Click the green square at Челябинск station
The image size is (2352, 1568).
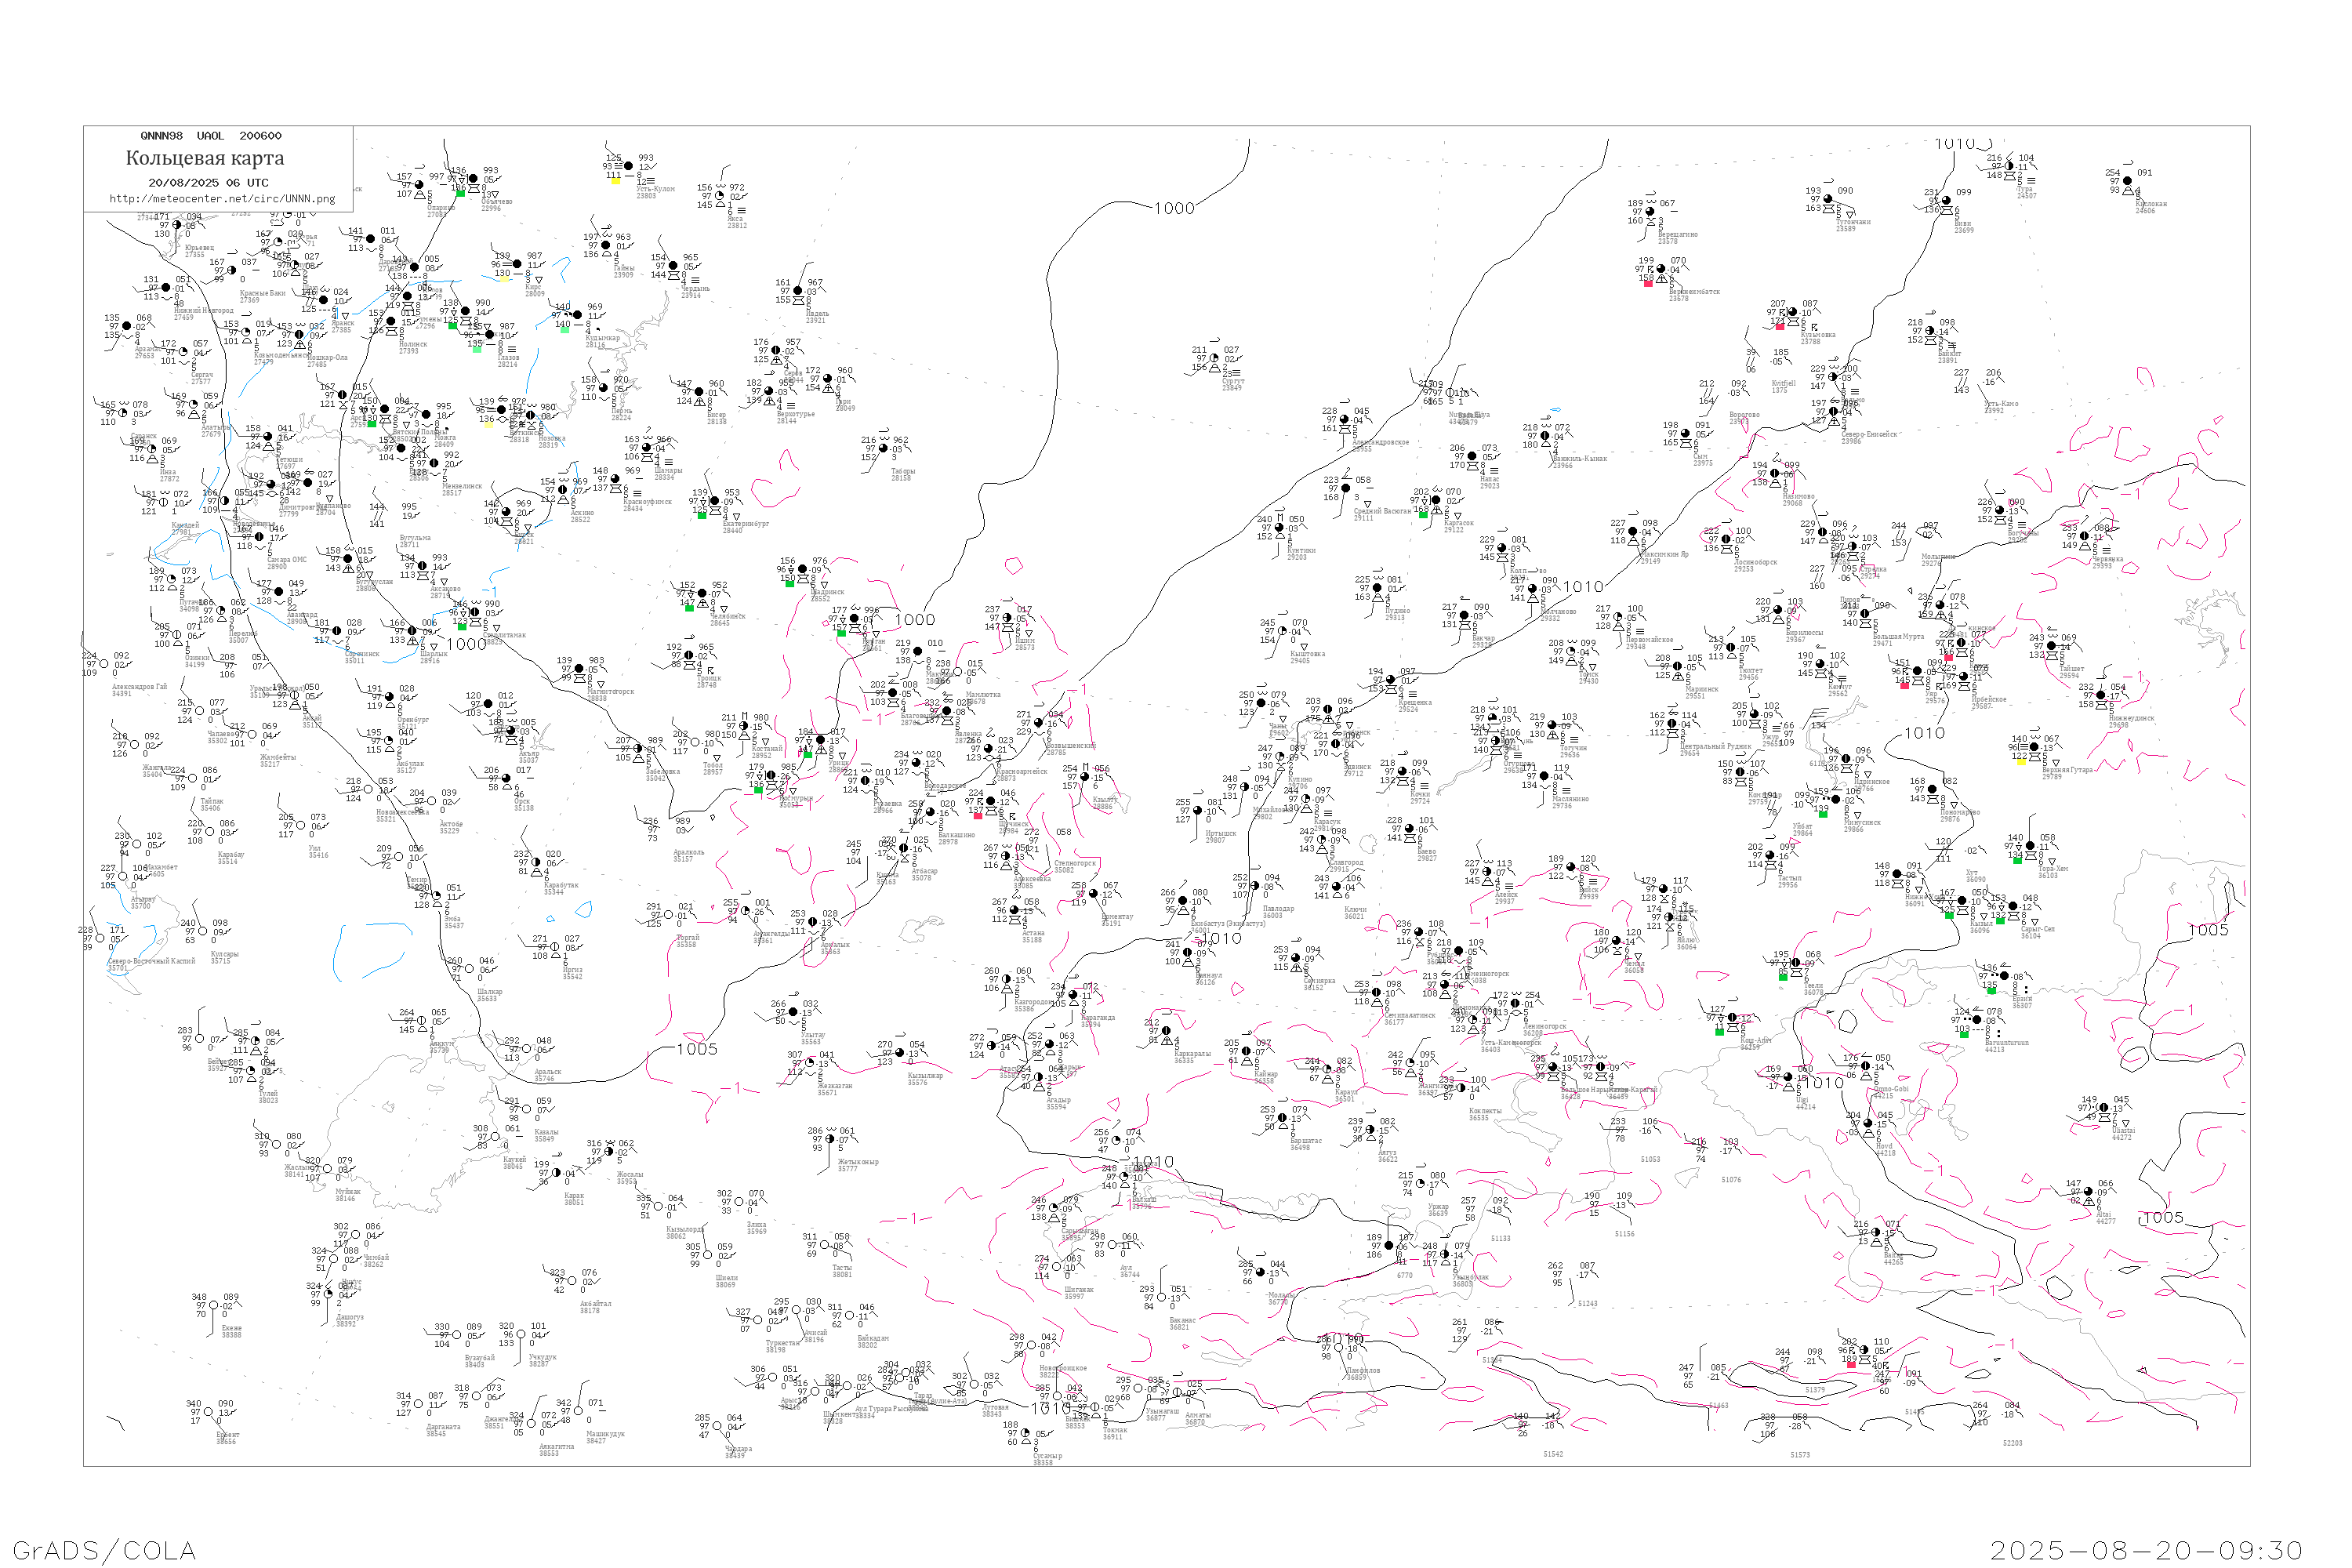pyautogui.click(x=689, y=608)
